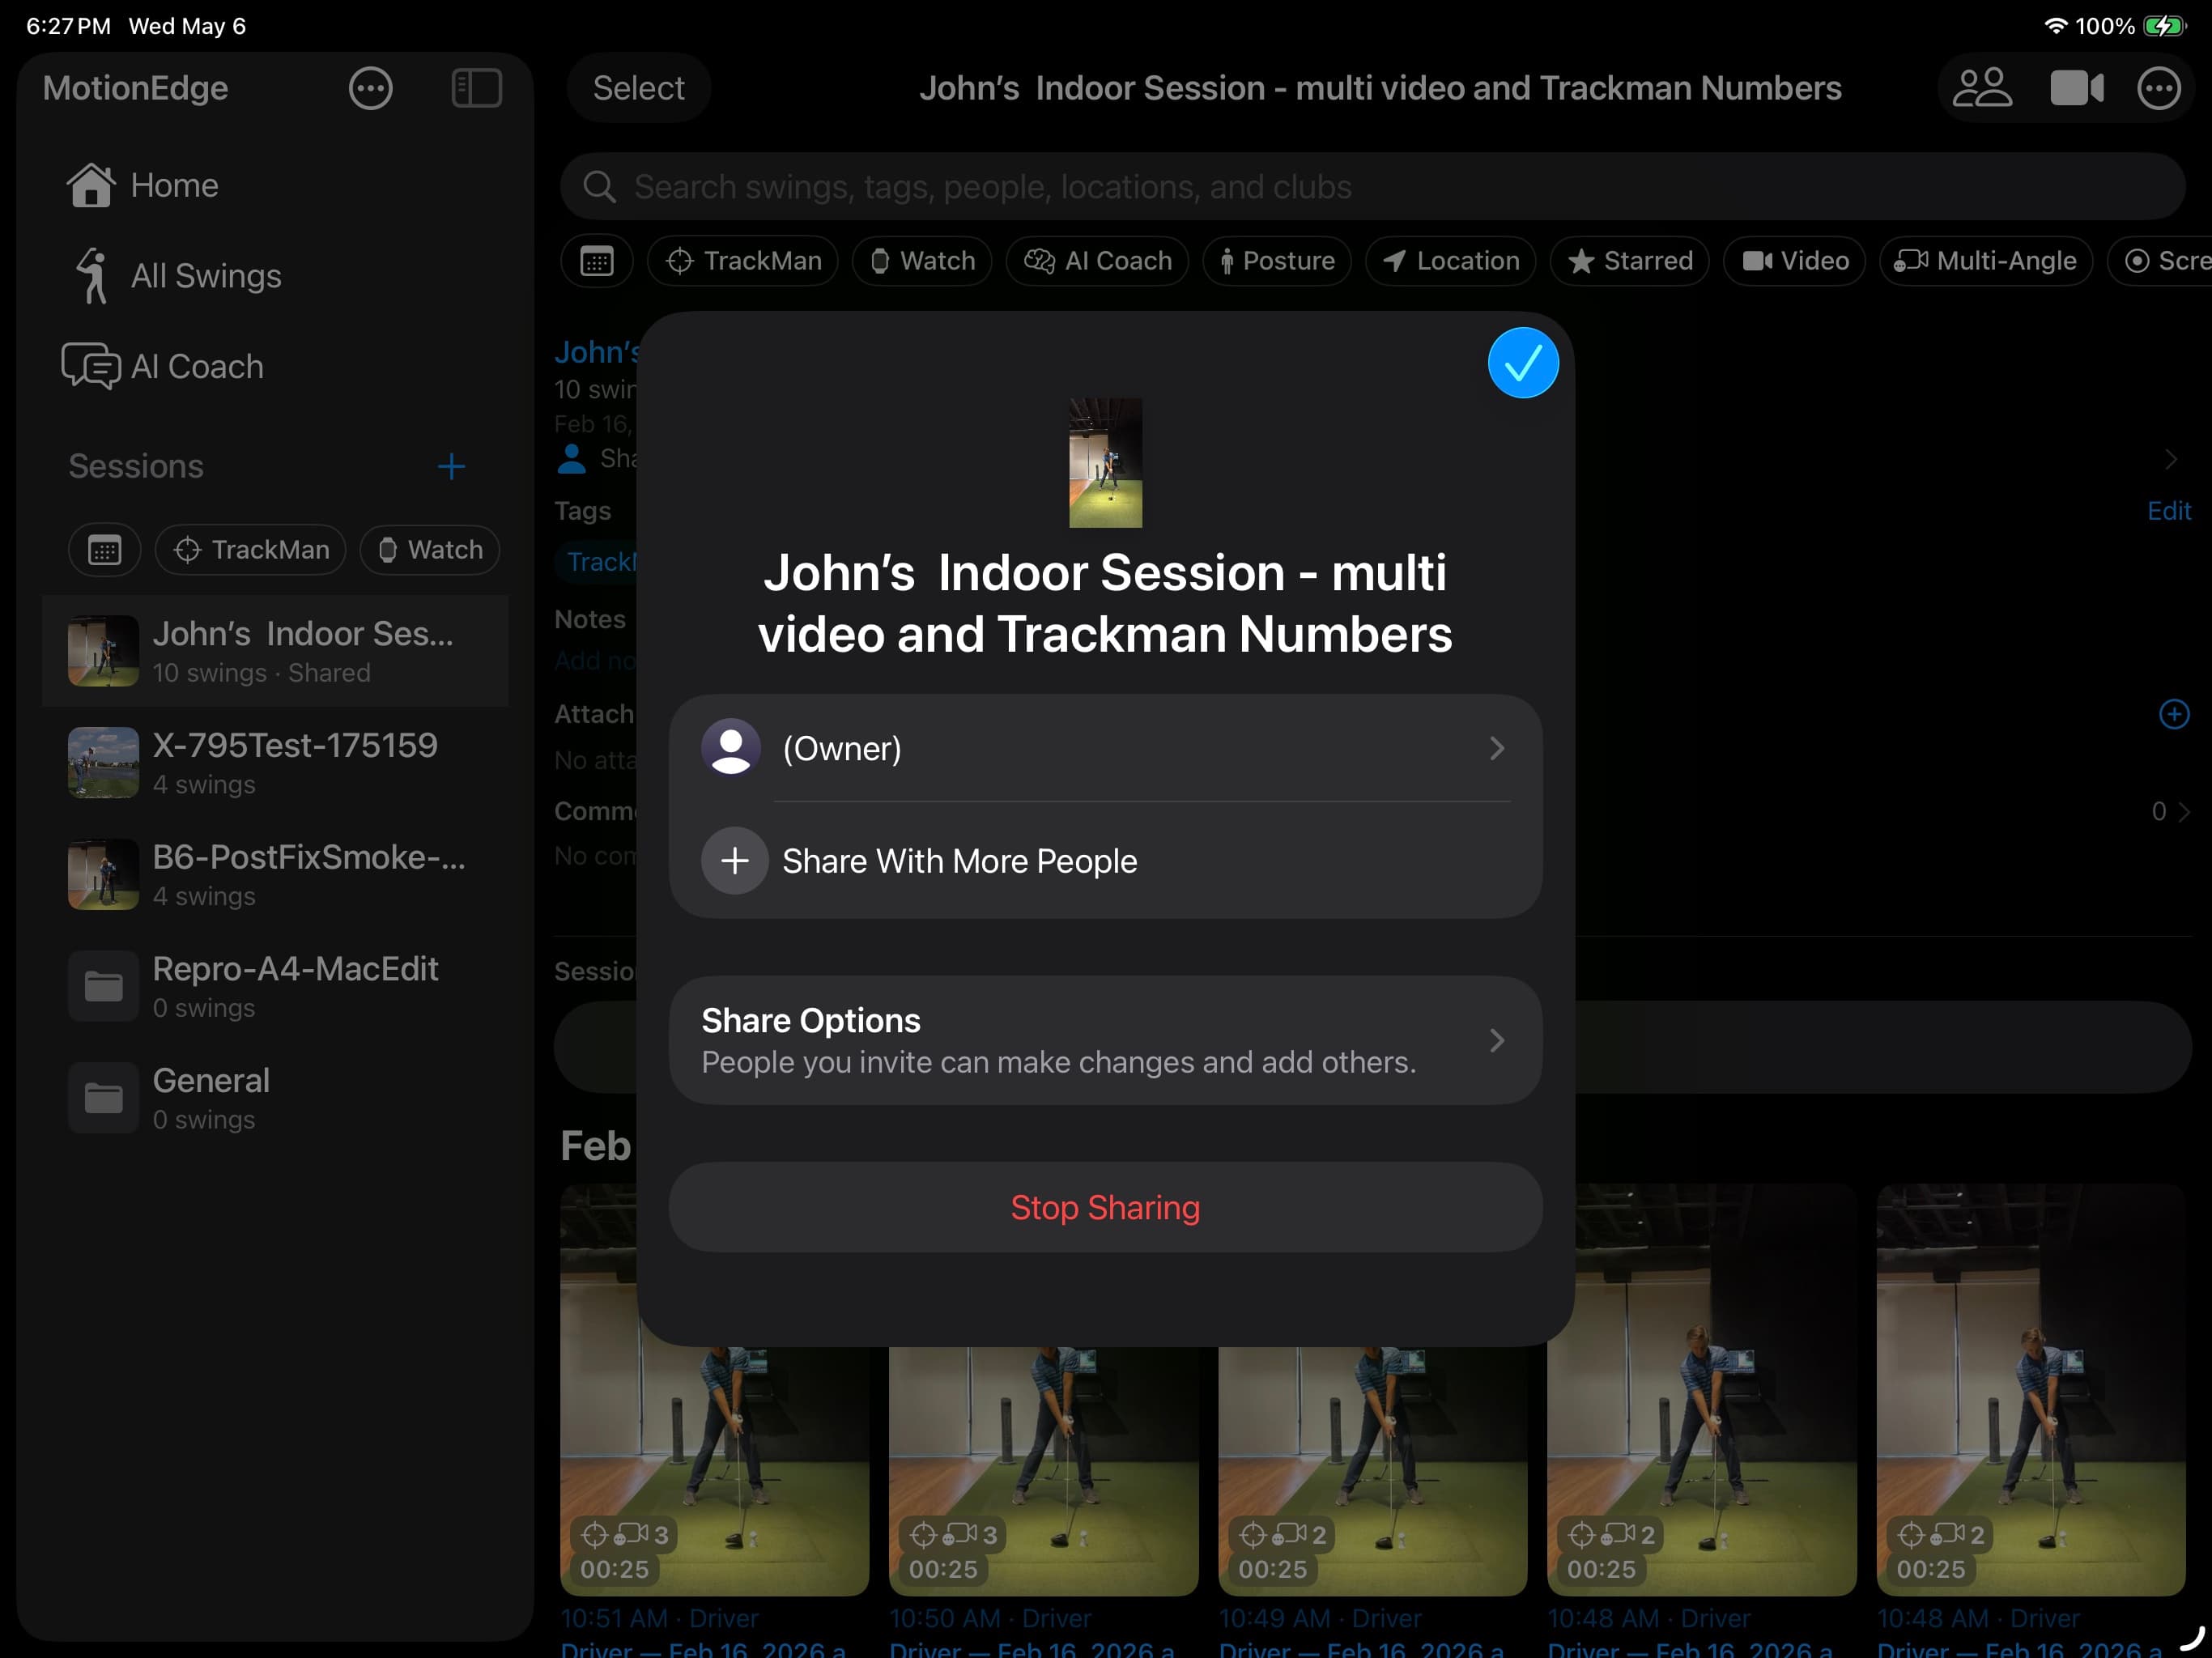Toggle the Multi-Angle filter chip
This screenshot has height=1658, width=2212.
tap(1985, 262)
